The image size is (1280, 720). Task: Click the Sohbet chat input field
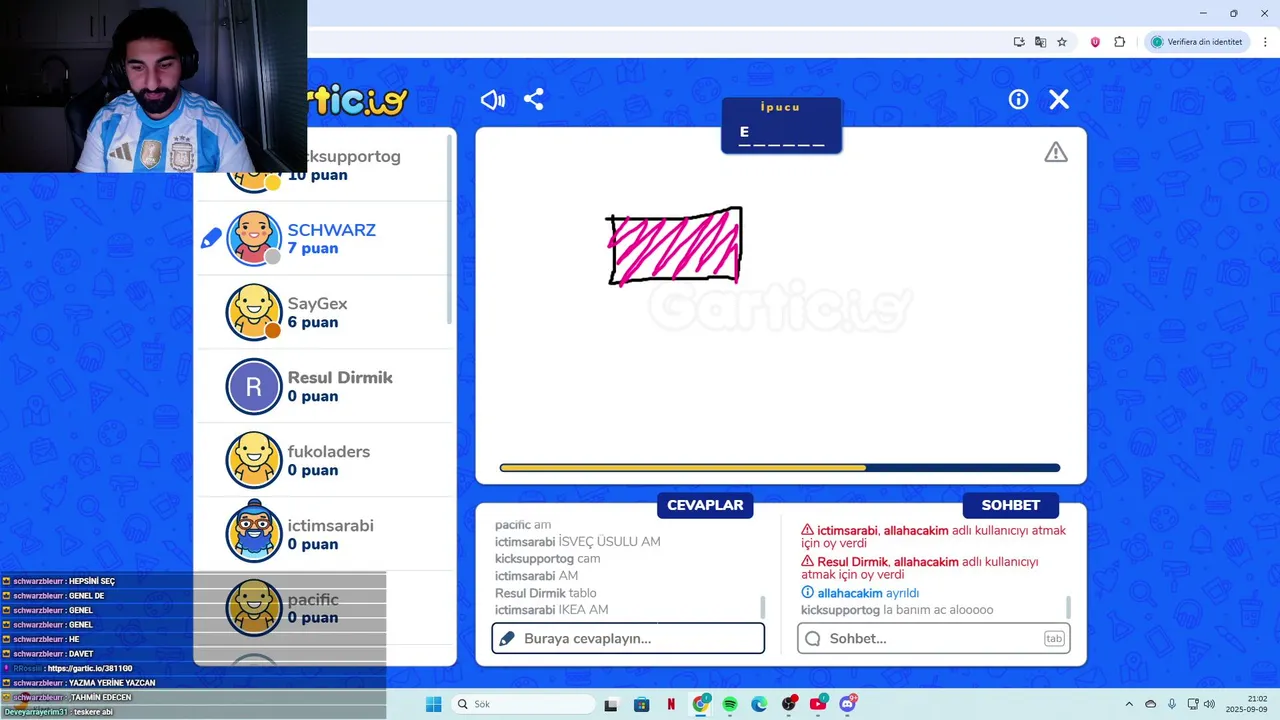(933, 638)
